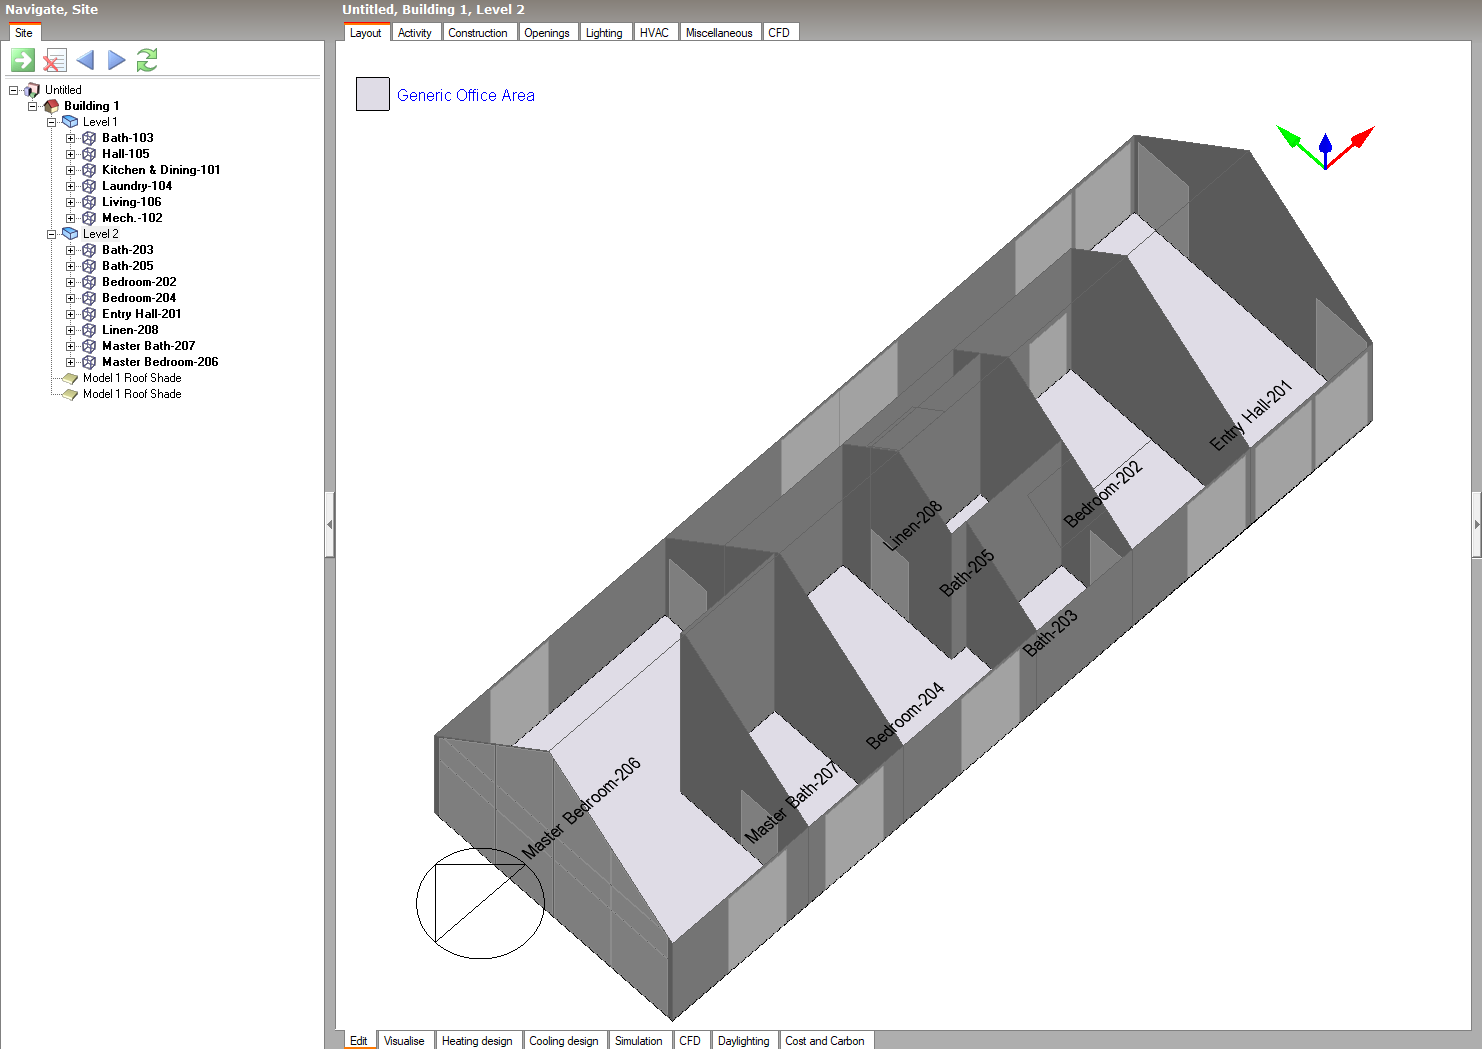This screenshot has height=1049, width=1482.
Task: Click the Level 1 block icon
Action: point(70,122)
